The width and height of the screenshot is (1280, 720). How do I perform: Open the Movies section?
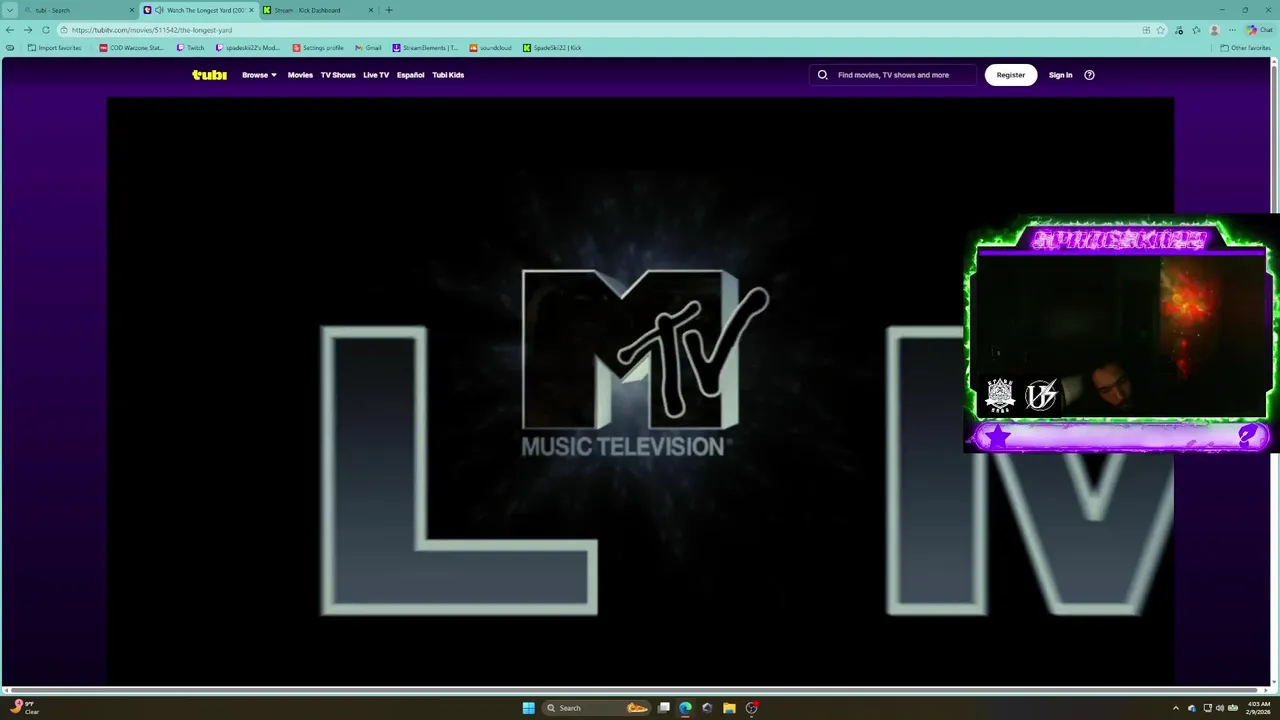[300, 75]
